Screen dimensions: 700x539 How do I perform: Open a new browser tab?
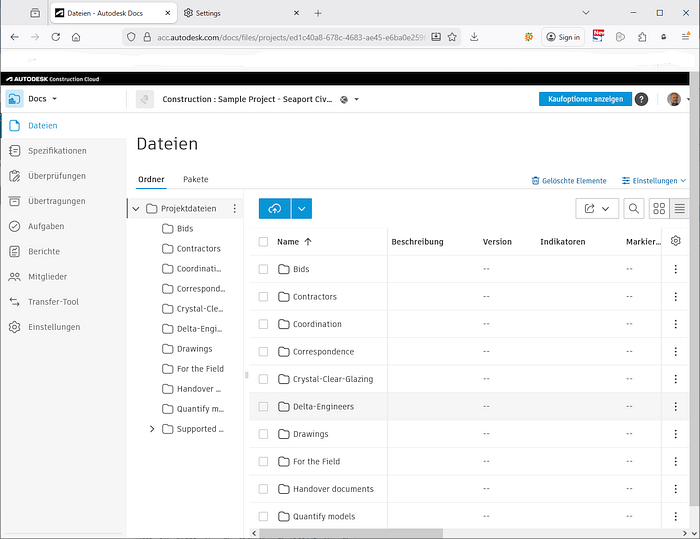pos(318,13)
